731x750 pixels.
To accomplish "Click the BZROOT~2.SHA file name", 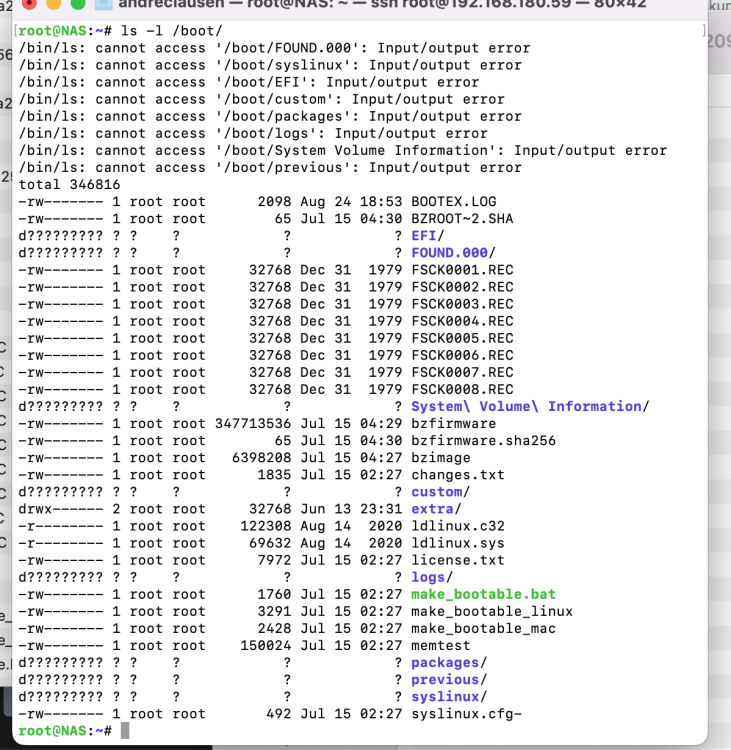I will (462, 219).
